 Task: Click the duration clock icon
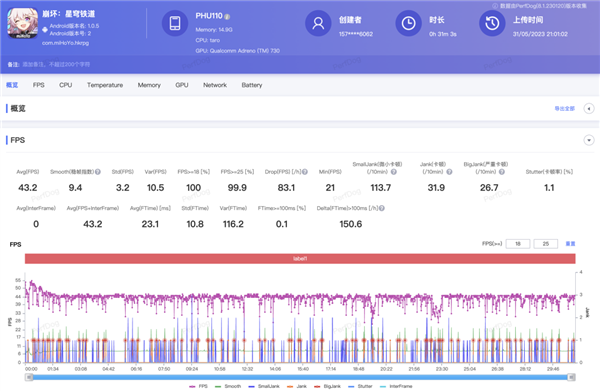pyautogui.click(x=408, y=23)
